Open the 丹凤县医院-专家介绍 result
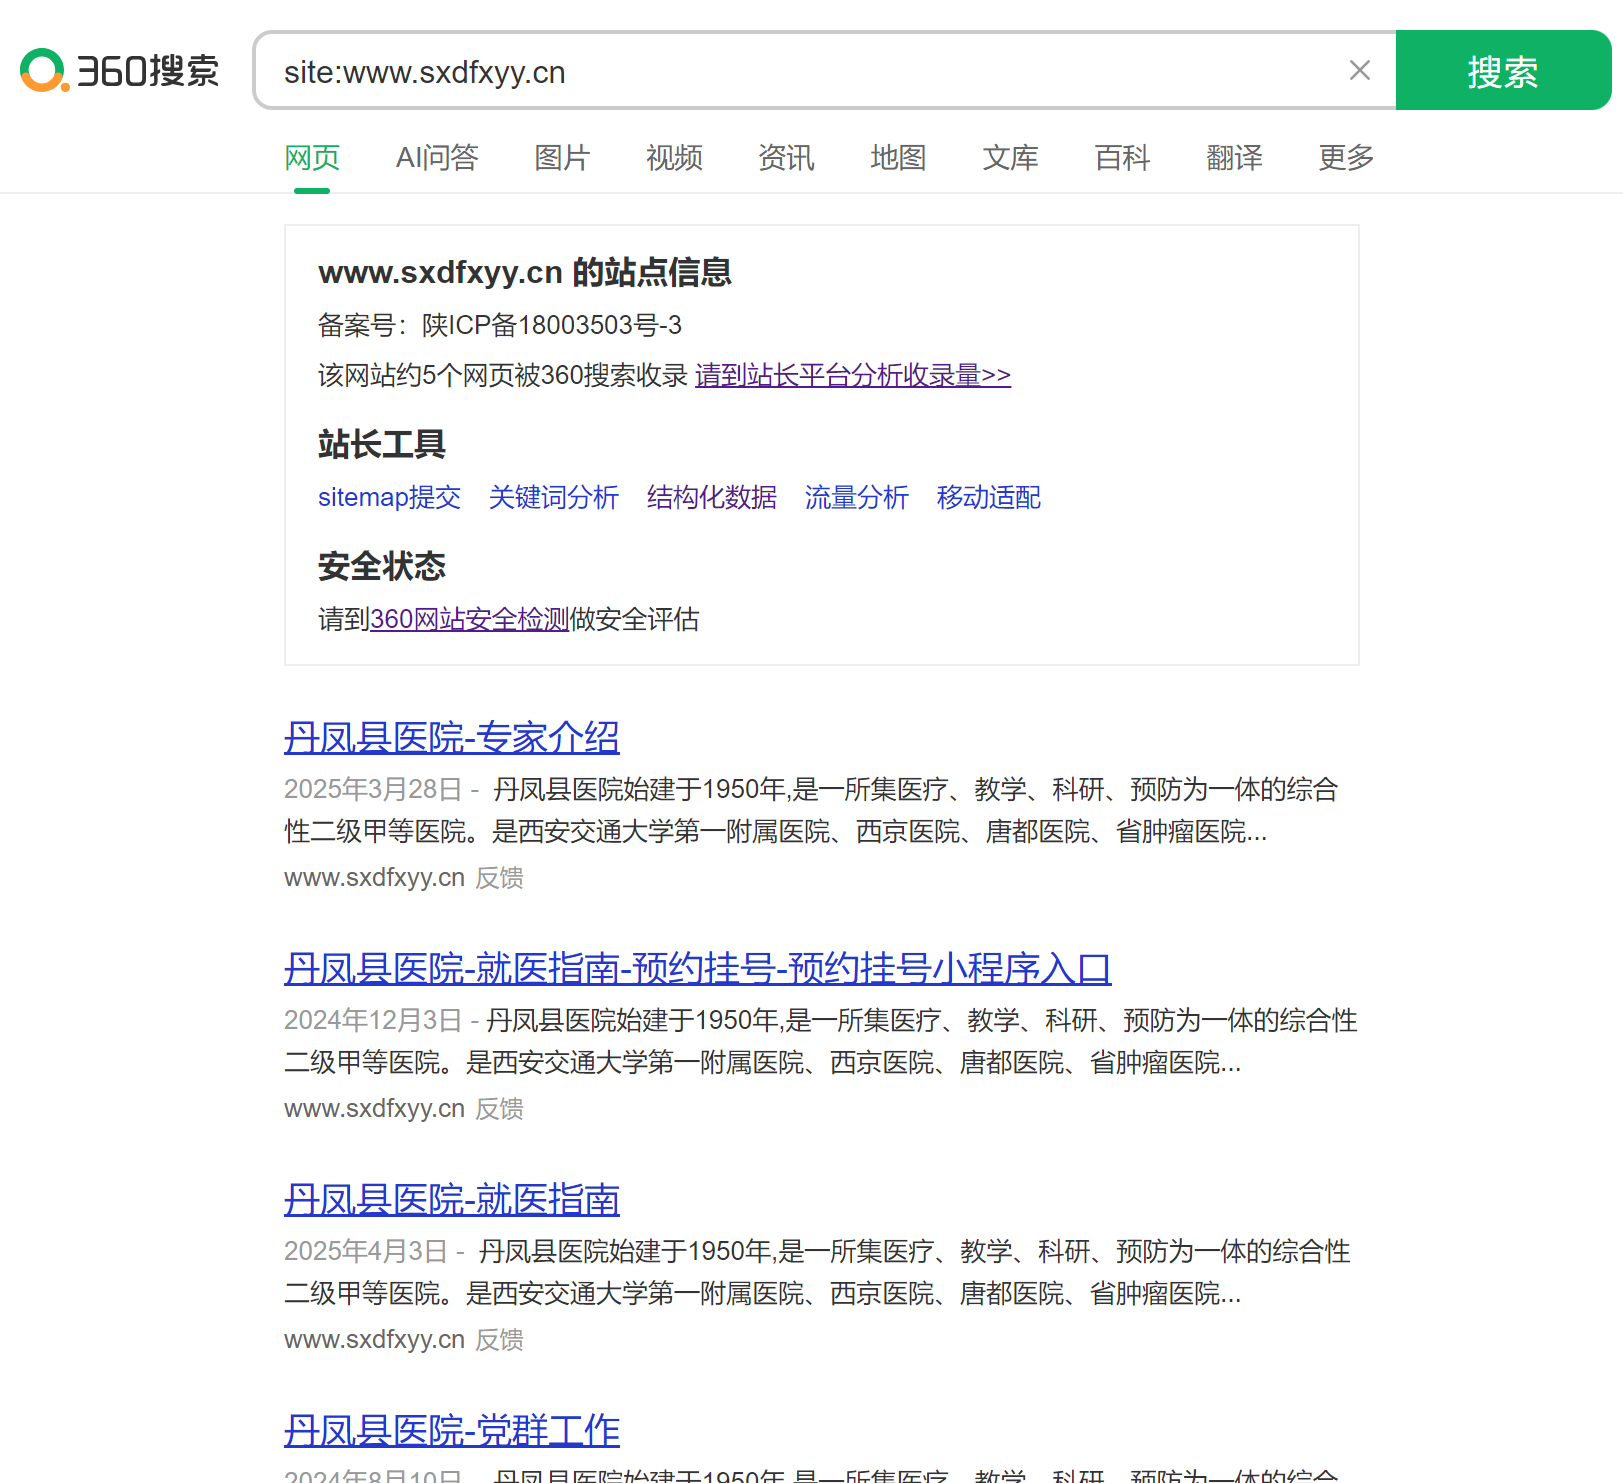The width and height of the screenshot is (1623, 1483). [451, 736]
